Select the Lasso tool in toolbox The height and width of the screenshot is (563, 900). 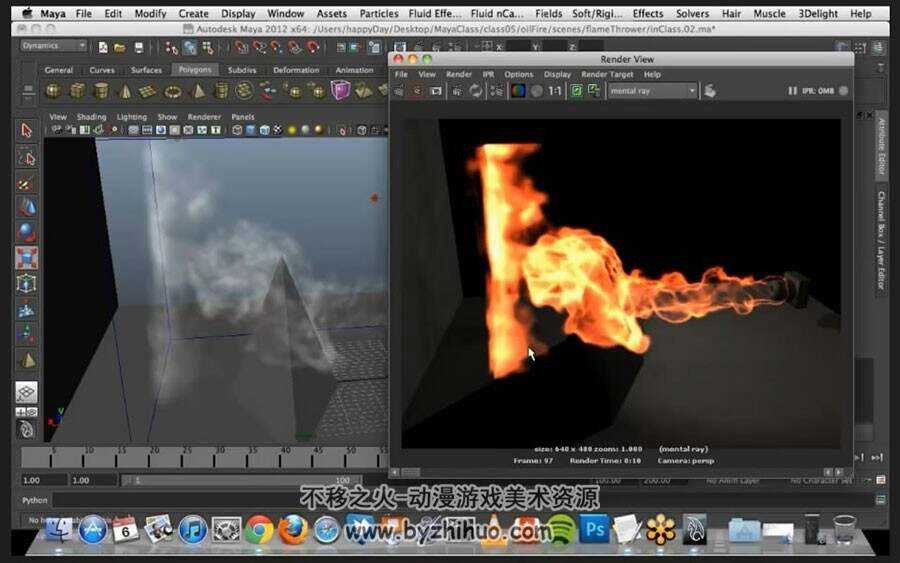26,157
